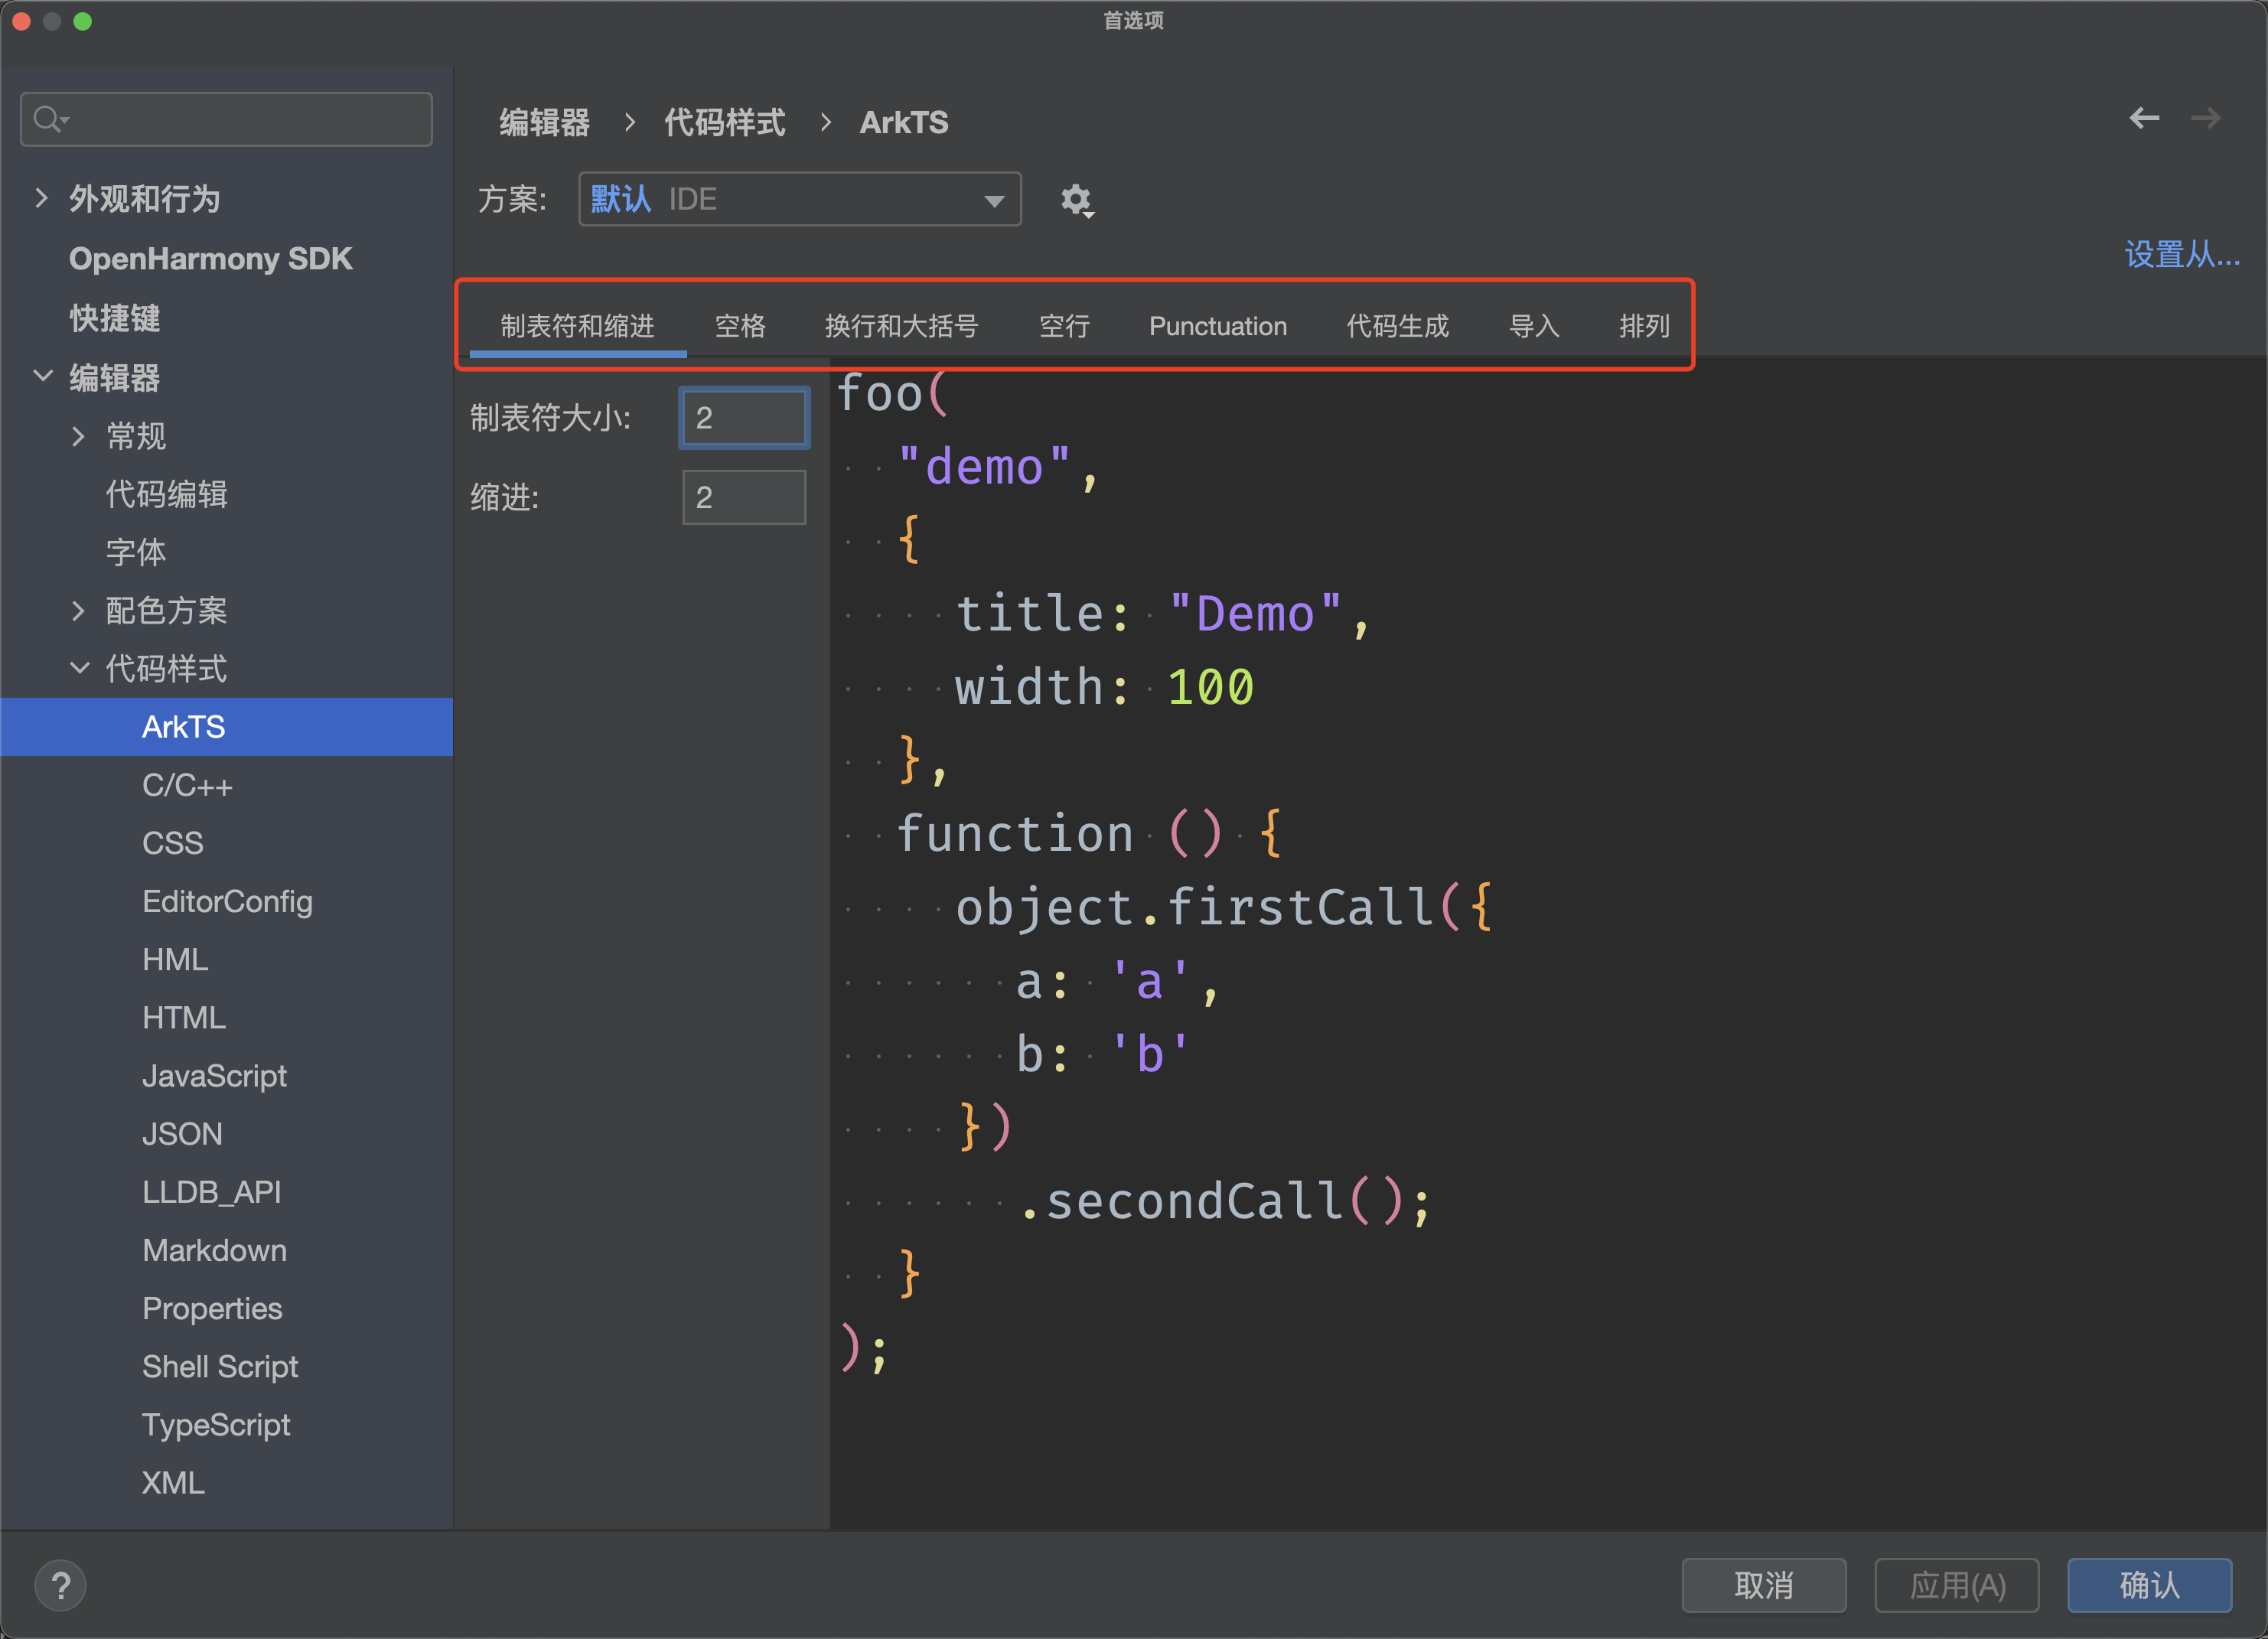Switch to the Punctuation tab
2268x1639 pixels.
(x=1217, y=326)
